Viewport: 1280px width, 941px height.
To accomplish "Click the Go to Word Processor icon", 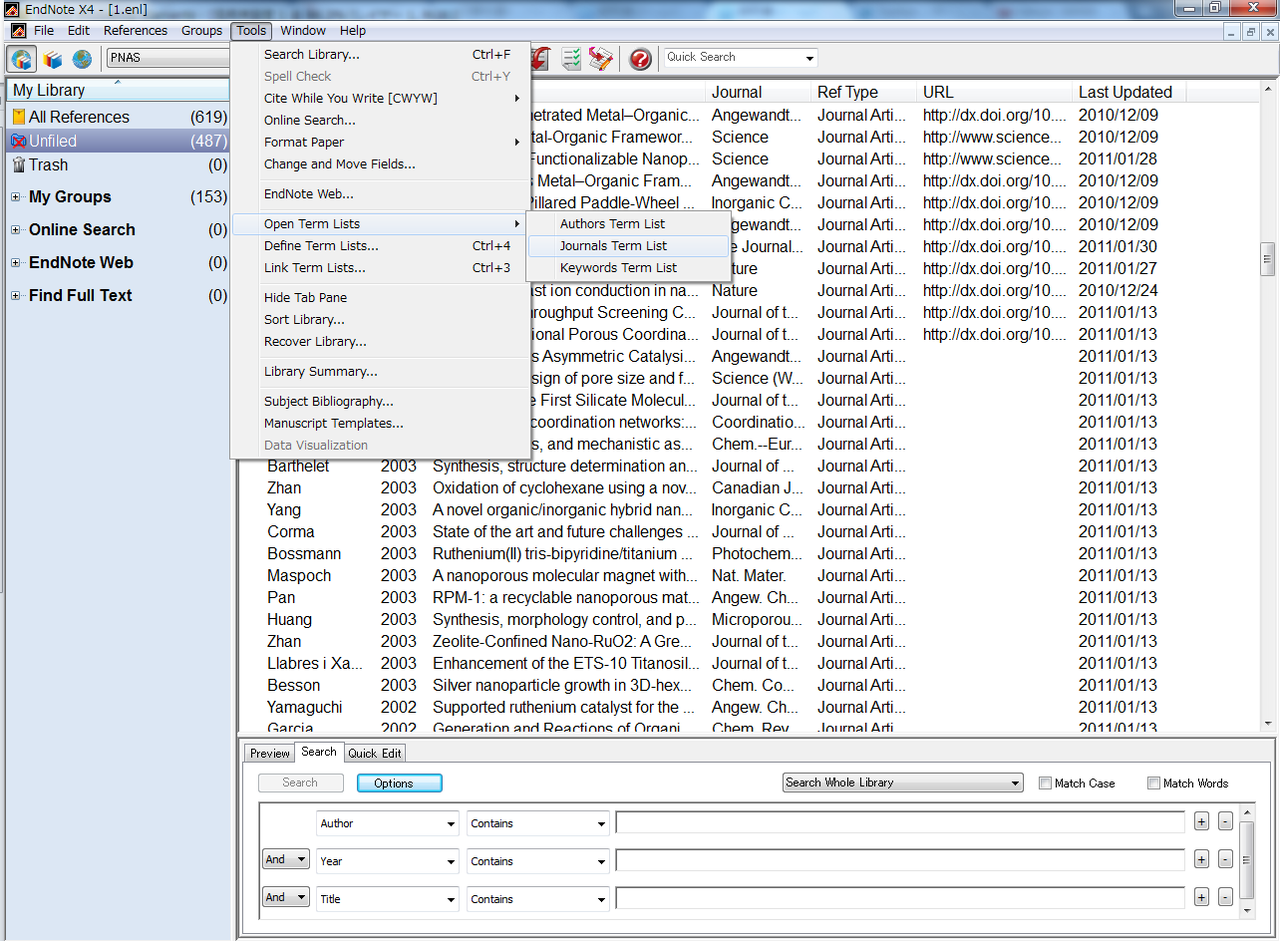I will click(601, 58).
